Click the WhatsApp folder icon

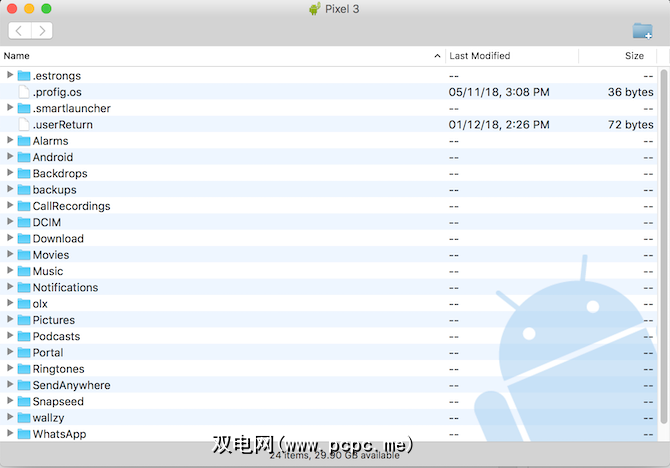(24, 434)
